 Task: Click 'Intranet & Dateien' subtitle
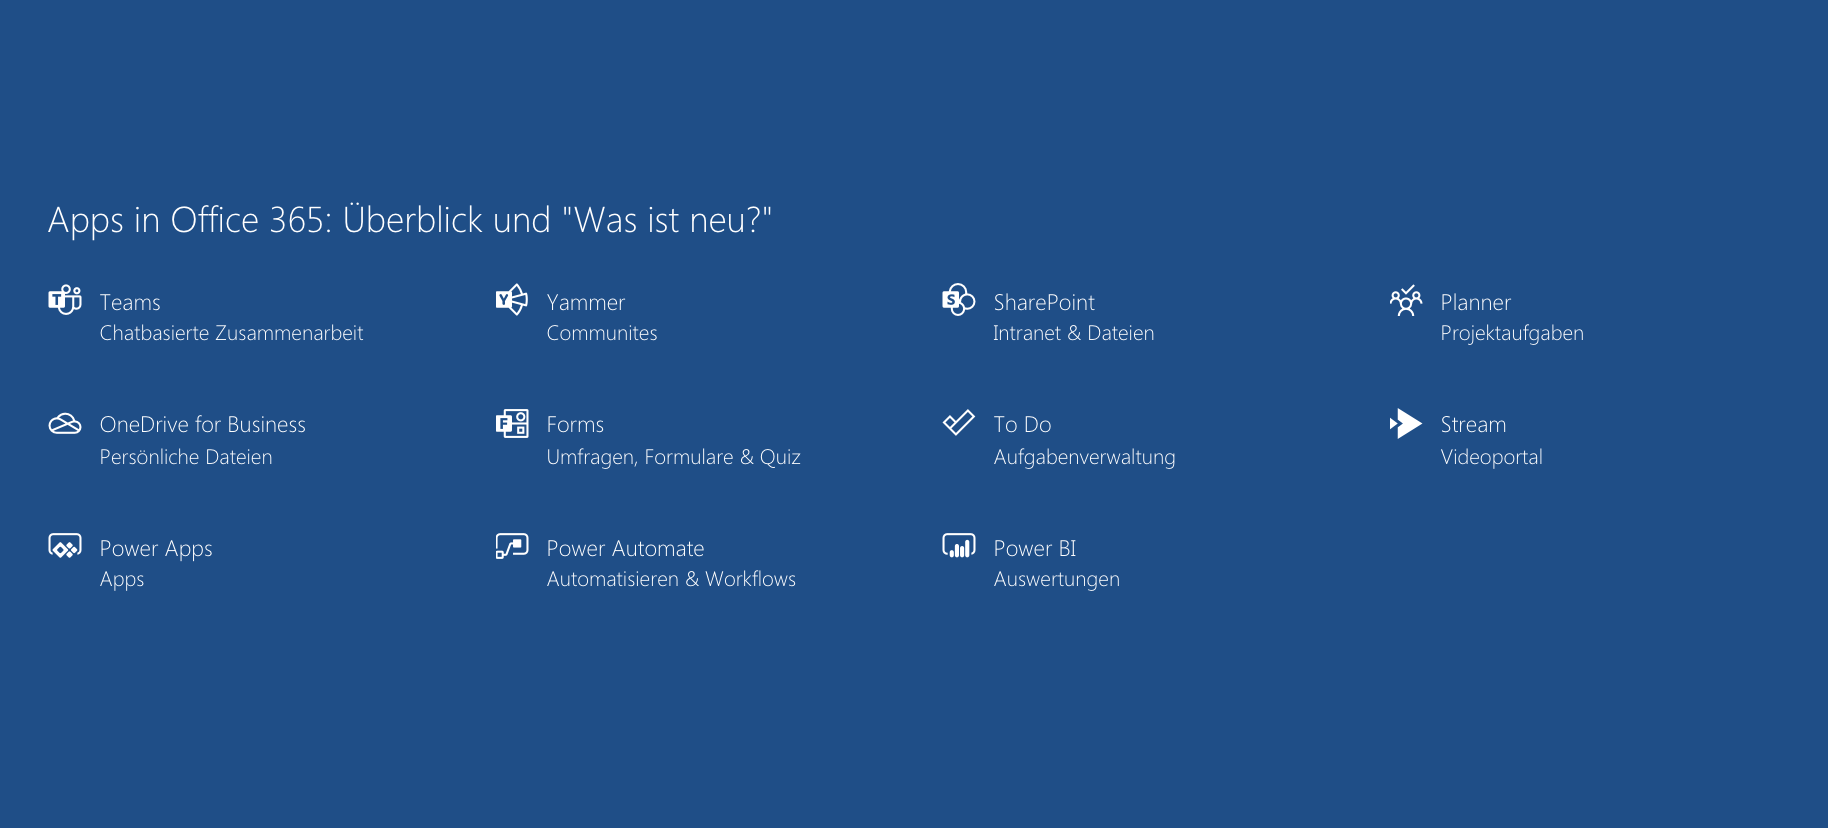click(1074, 333)
